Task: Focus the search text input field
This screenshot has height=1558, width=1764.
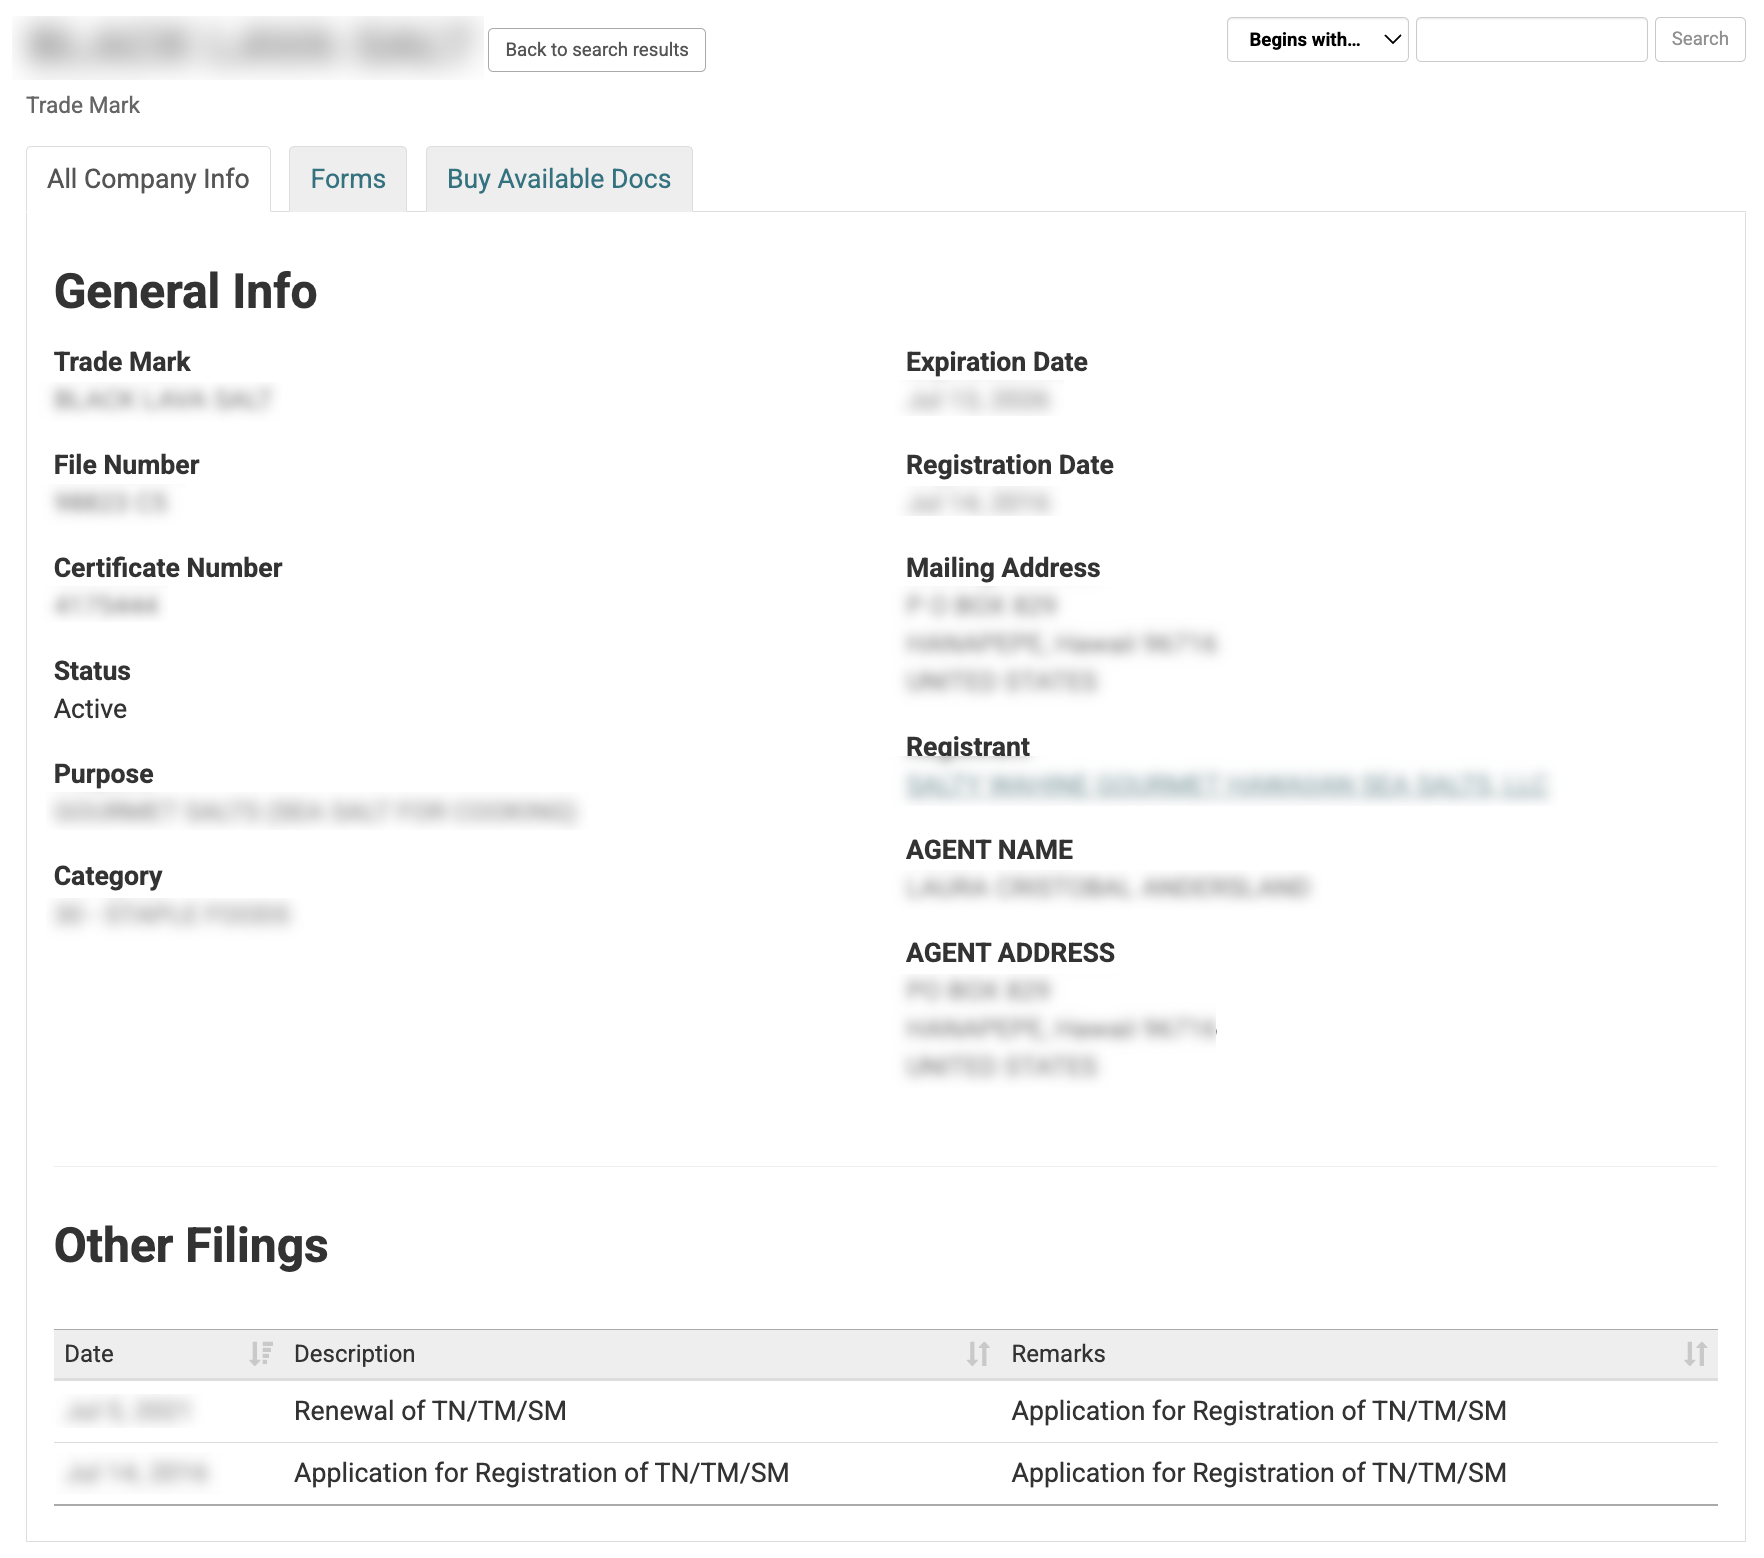Action: pos(1531,40)
